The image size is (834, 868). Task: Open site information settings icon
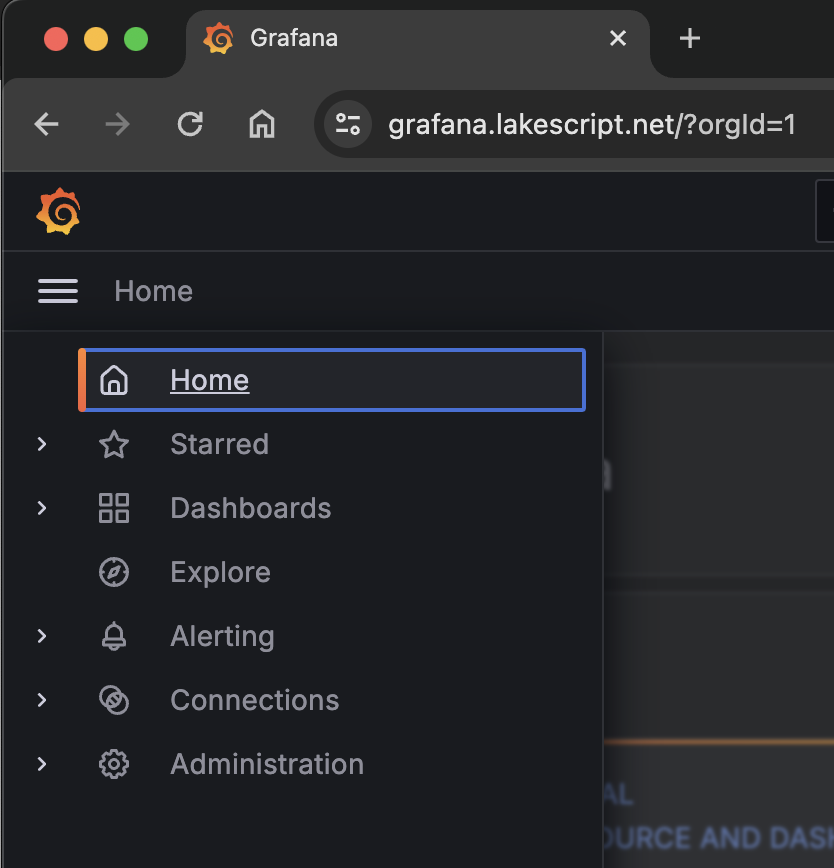[348, 124]
